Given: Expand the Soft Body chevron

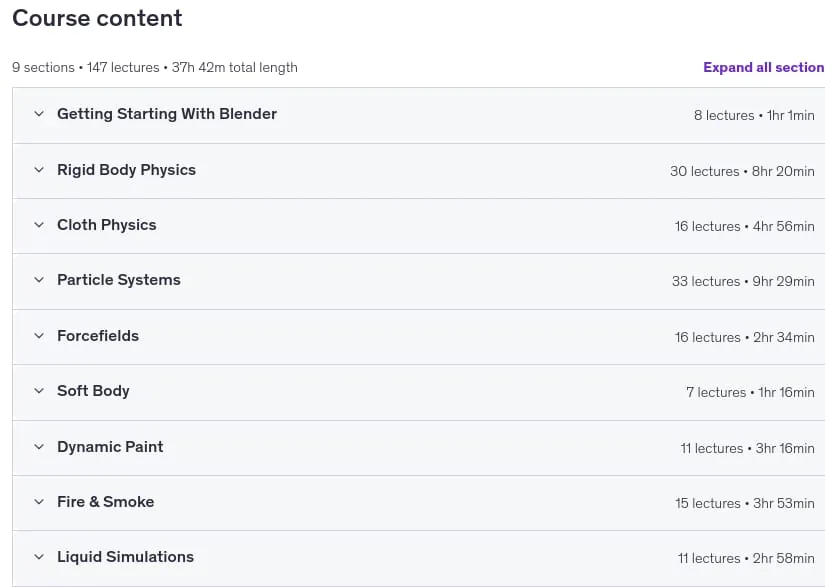Looking at the screenshot, I should click(x=39, y=391).
